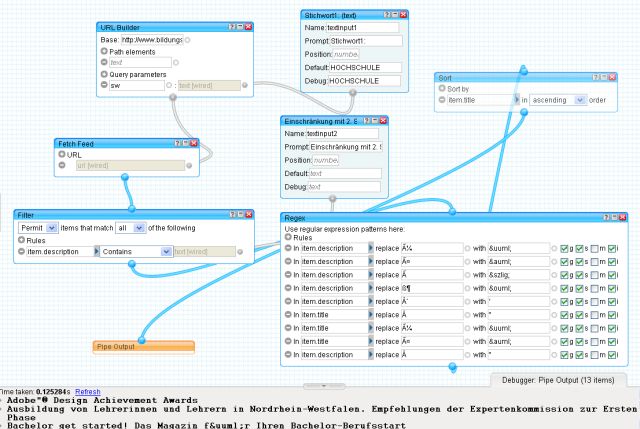
Task: Check m flag on item.title &uuml; rule
Action: 594,329
